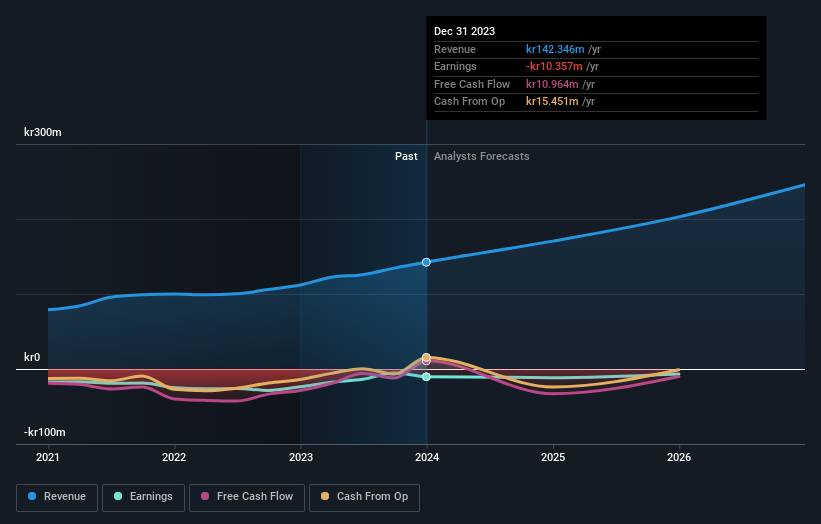
Task: Click the Past label on chart
Action: point(406,157)
